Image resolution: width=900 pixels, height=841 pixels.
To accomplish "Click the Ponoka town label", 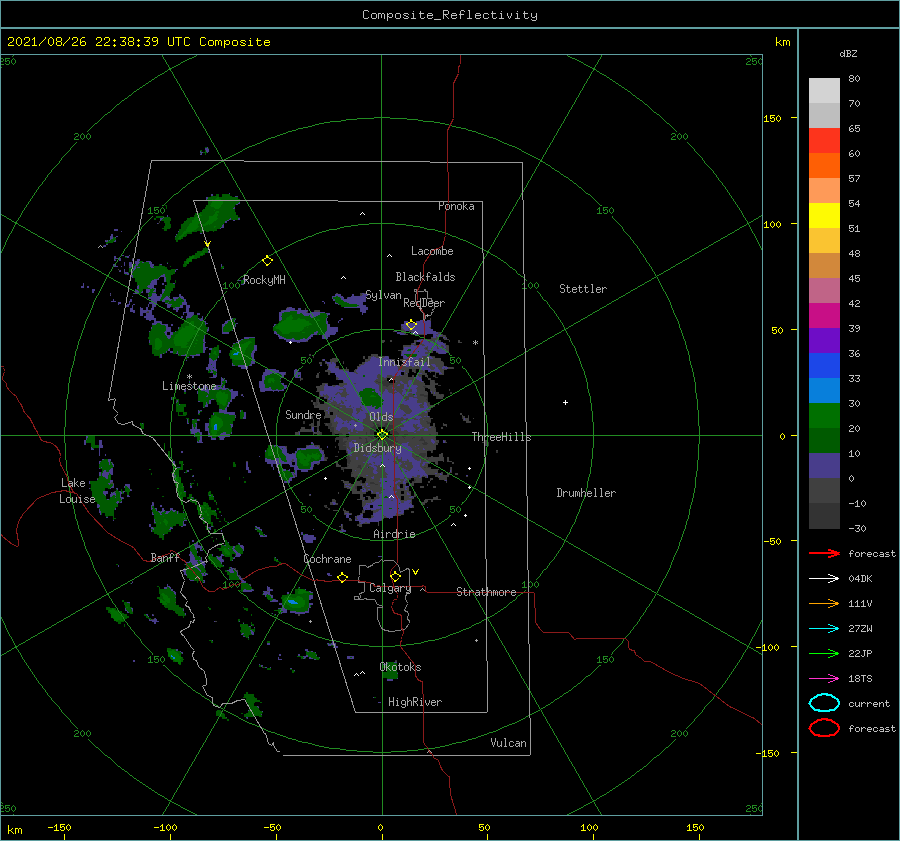I will 456,206.
